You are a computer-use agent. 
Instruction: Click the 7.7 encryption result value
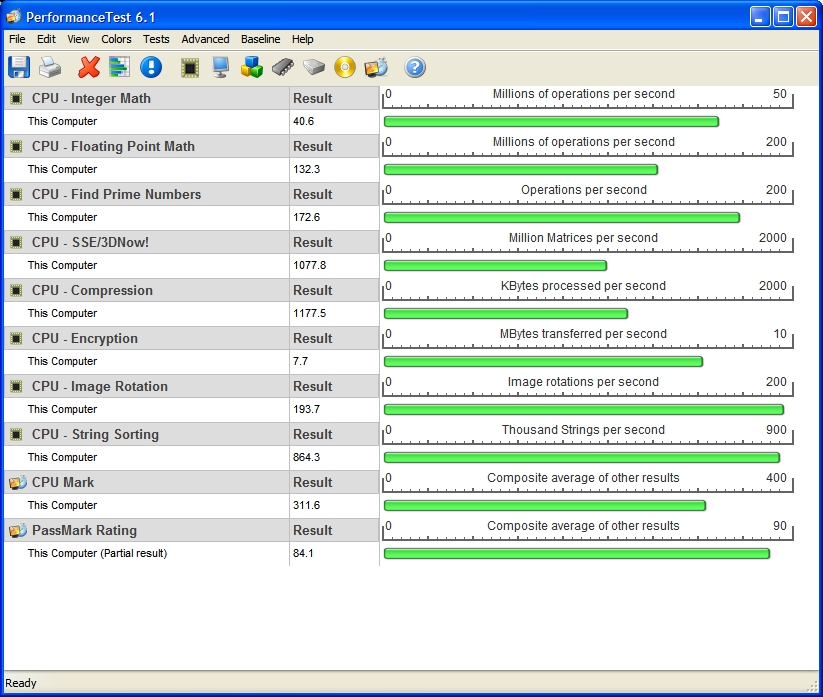click(x=300, y=362)
